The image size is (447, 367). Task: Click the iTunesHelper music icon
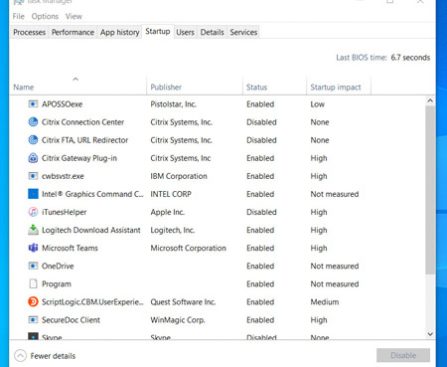[33, 212]
